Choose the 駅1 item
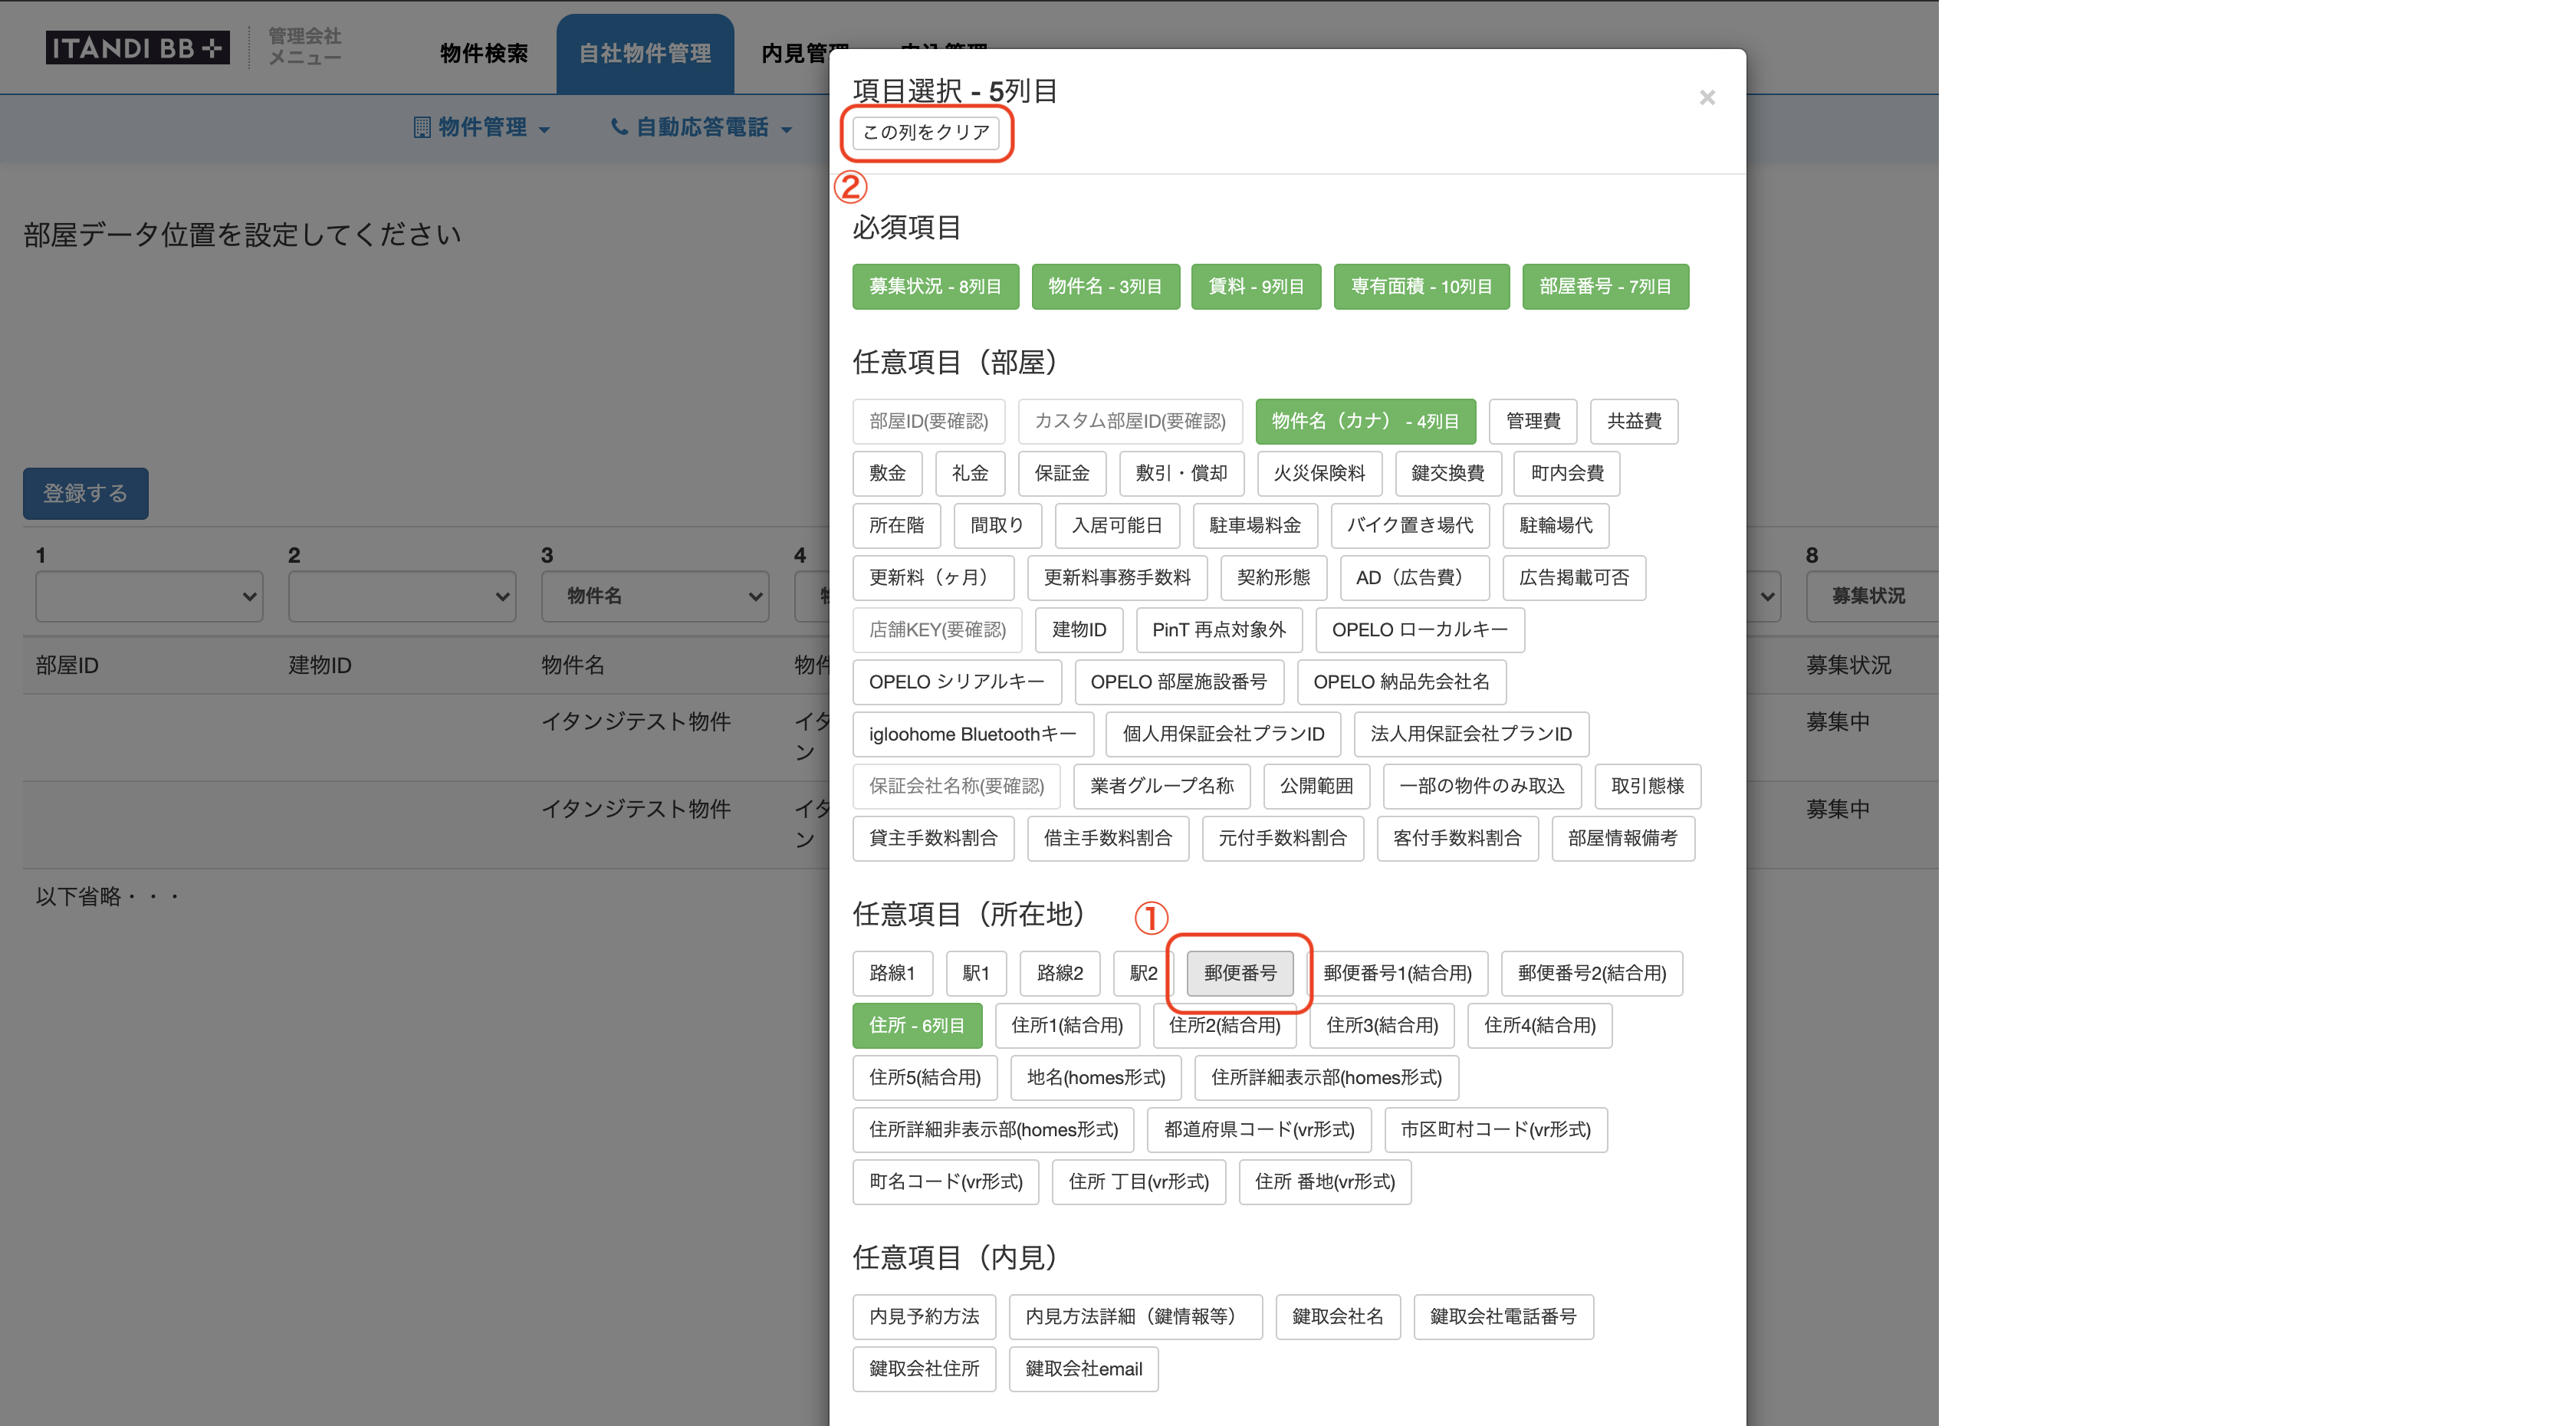This screenshot has height=1426, width=2576. tap(976, 973)
